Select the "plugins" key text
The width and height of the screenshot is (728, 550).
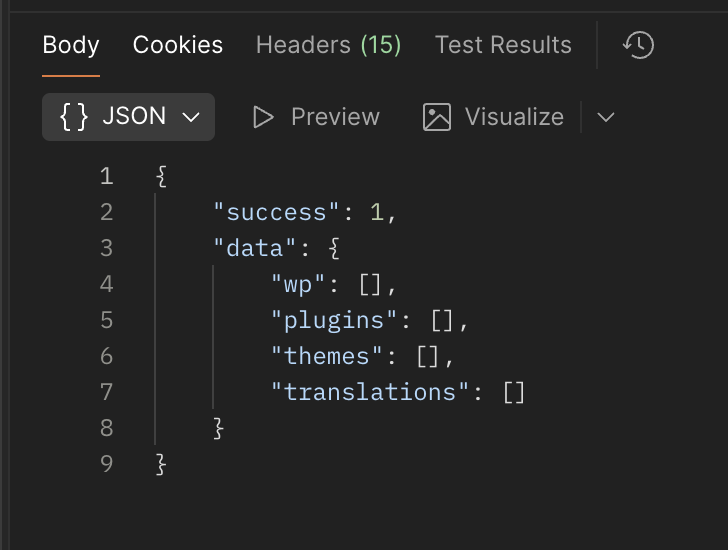335,320
